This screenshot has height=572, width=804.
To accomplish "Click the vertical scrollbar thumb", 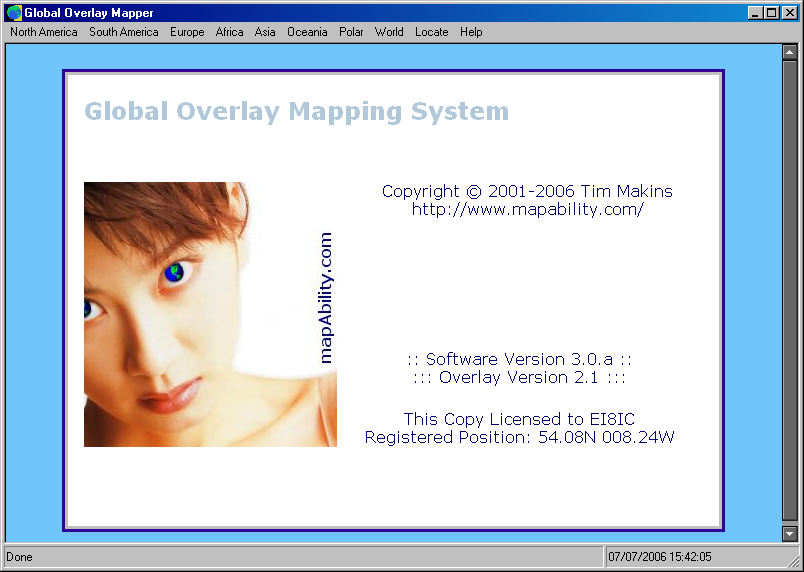I will (790, 290).
